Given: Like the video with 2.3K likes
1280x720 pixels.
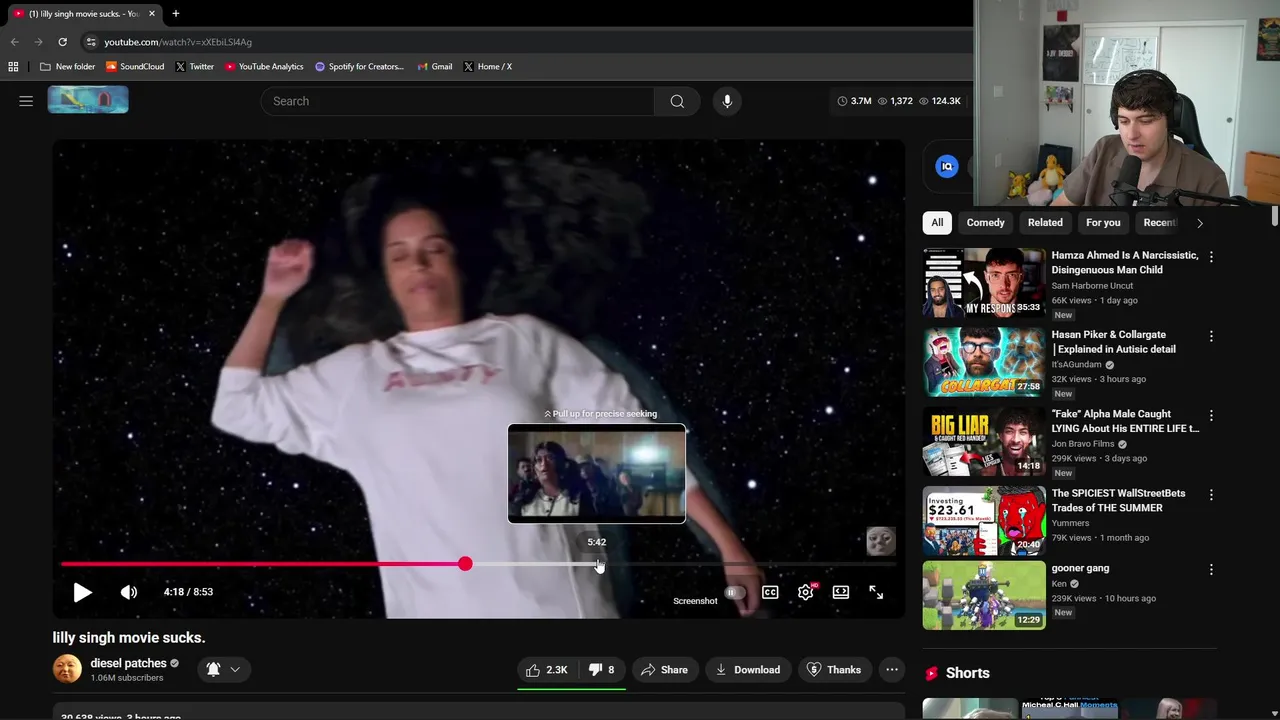Looking at the screenshot, I should click(x=547, y=670).
